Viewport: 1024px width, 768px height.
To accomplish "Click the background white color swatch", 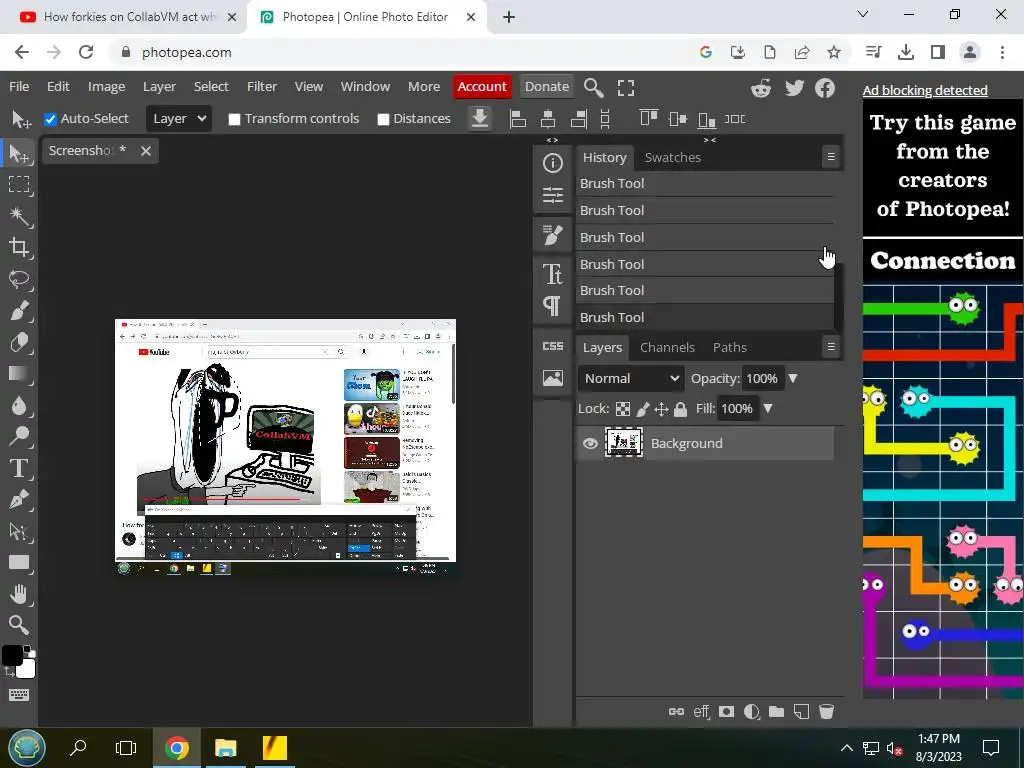I will click(28, 671).
